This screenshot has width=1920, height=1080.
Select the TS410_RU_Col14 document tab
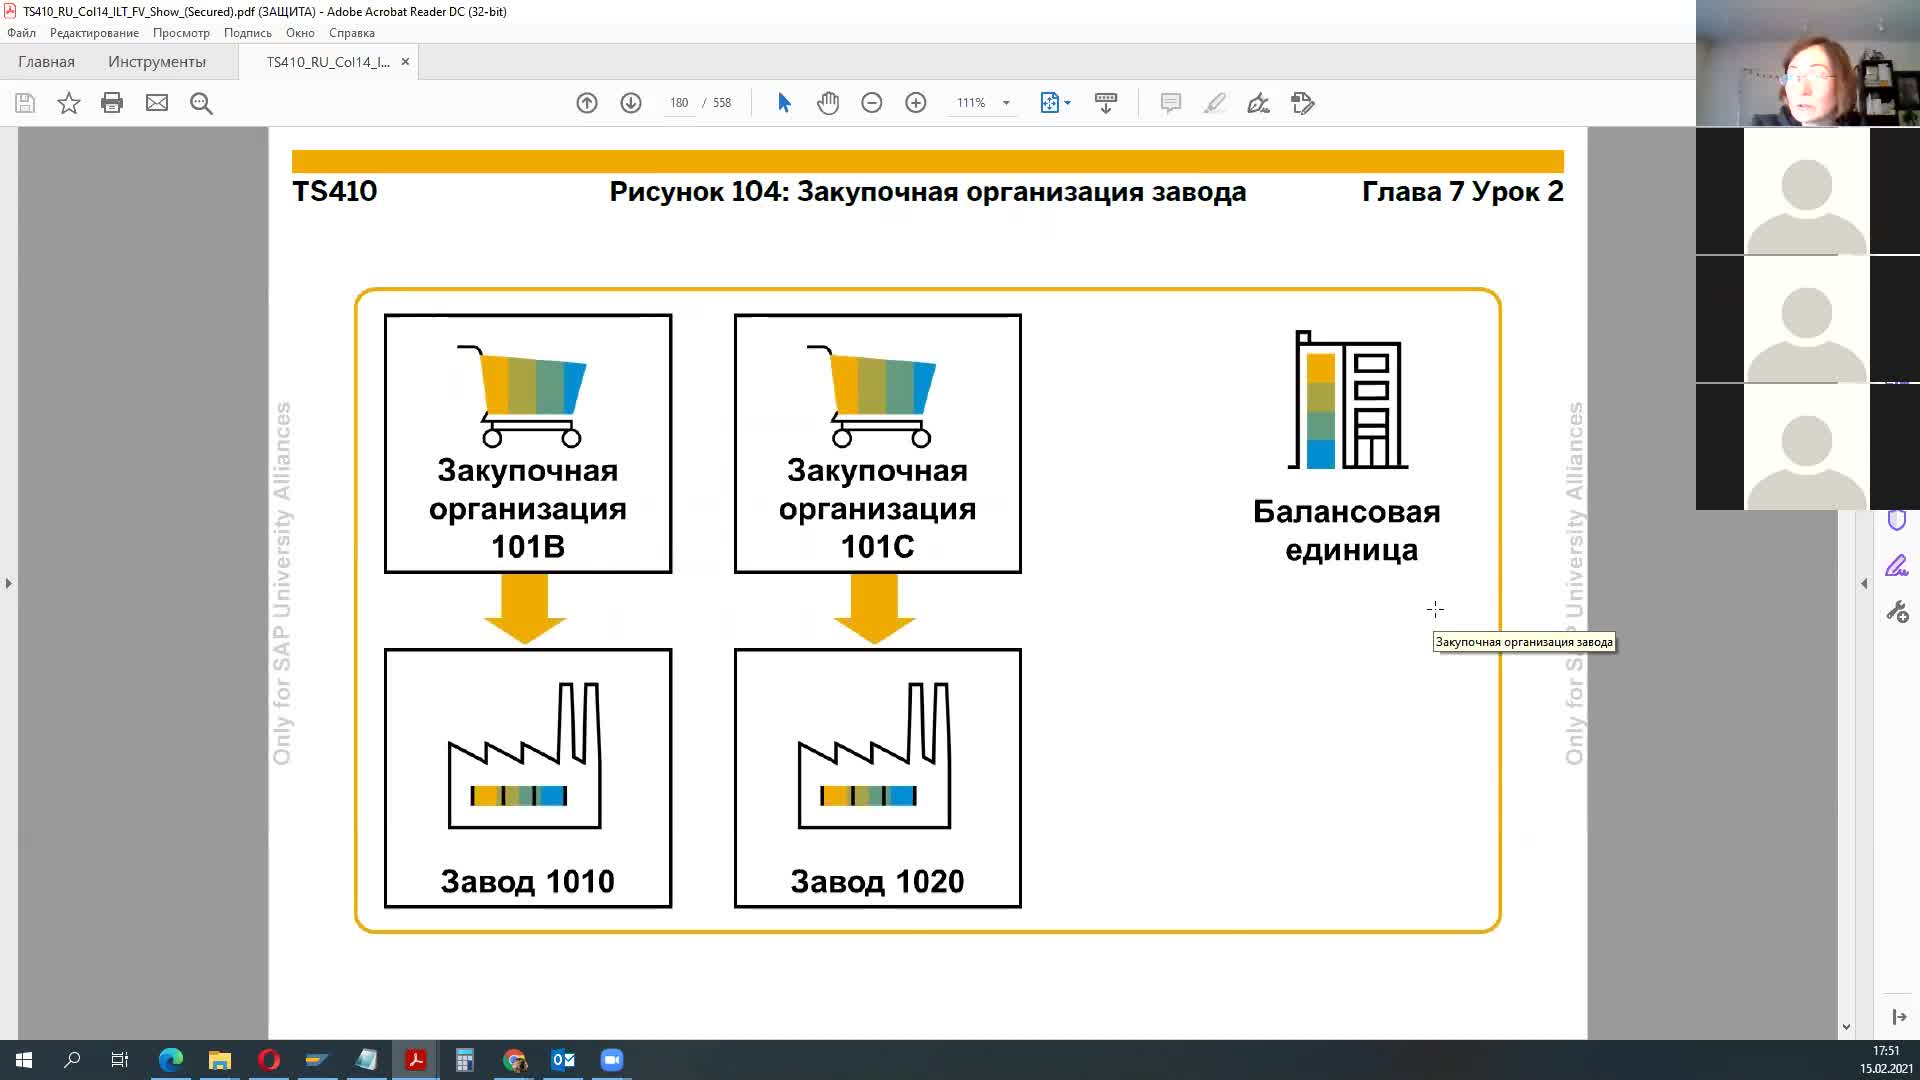point(328,62)
